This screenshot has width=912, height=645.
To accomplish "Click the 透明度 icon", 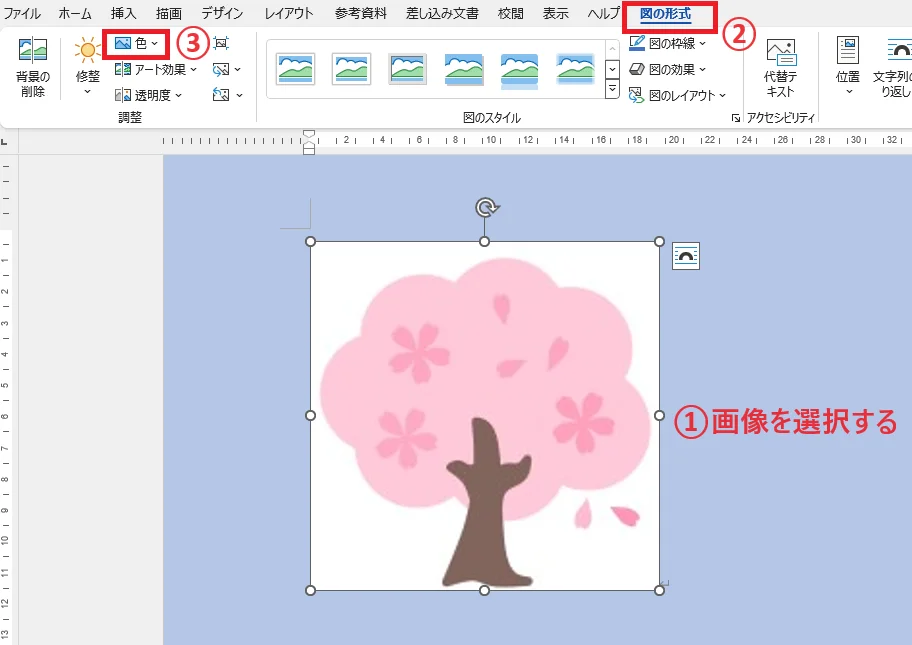I will coord(123,95).
